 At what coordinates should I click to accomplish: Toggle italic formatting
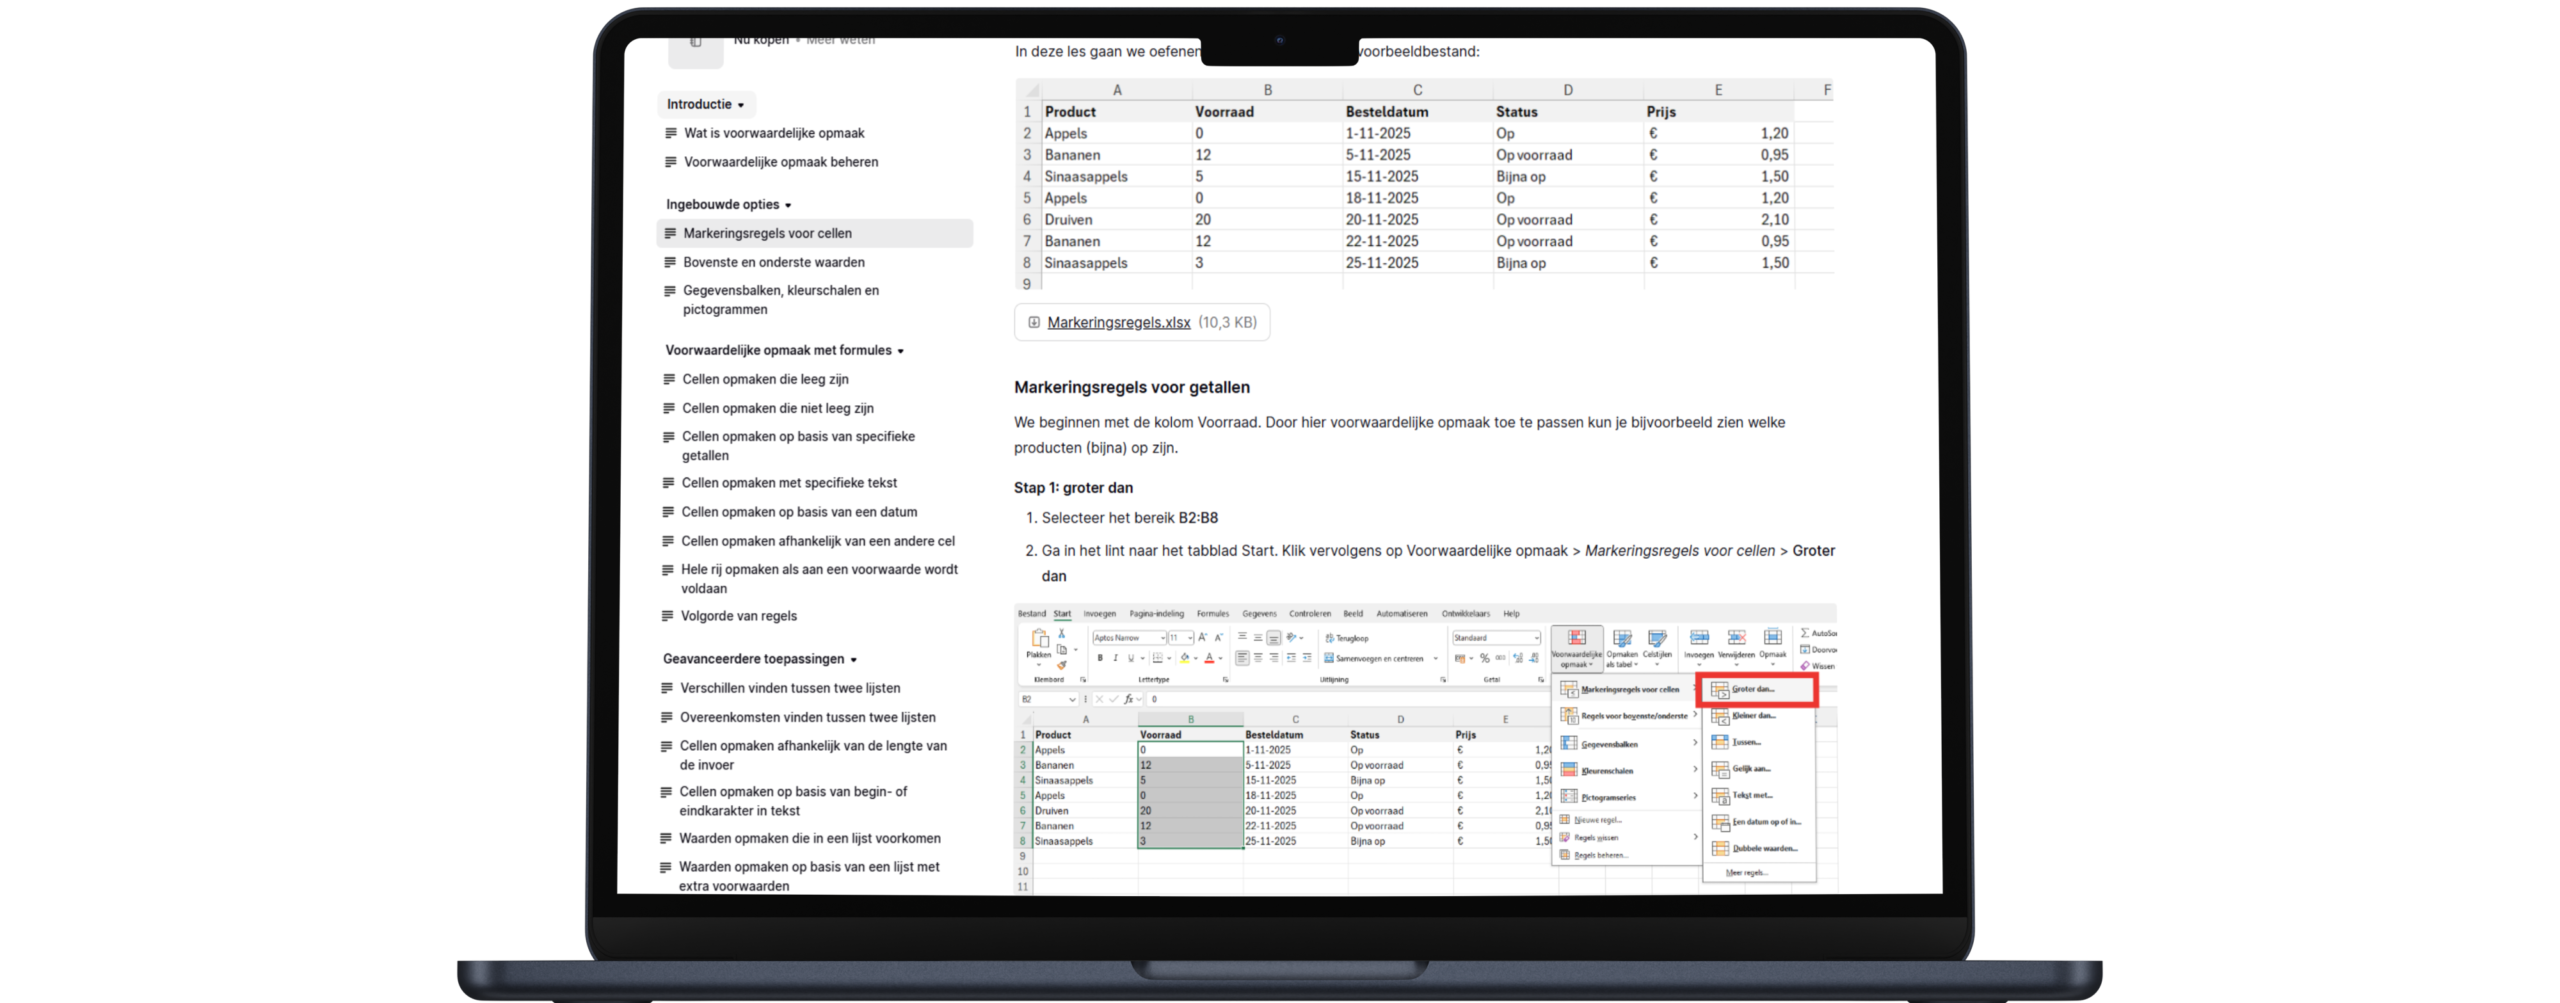coord(1116,657)
